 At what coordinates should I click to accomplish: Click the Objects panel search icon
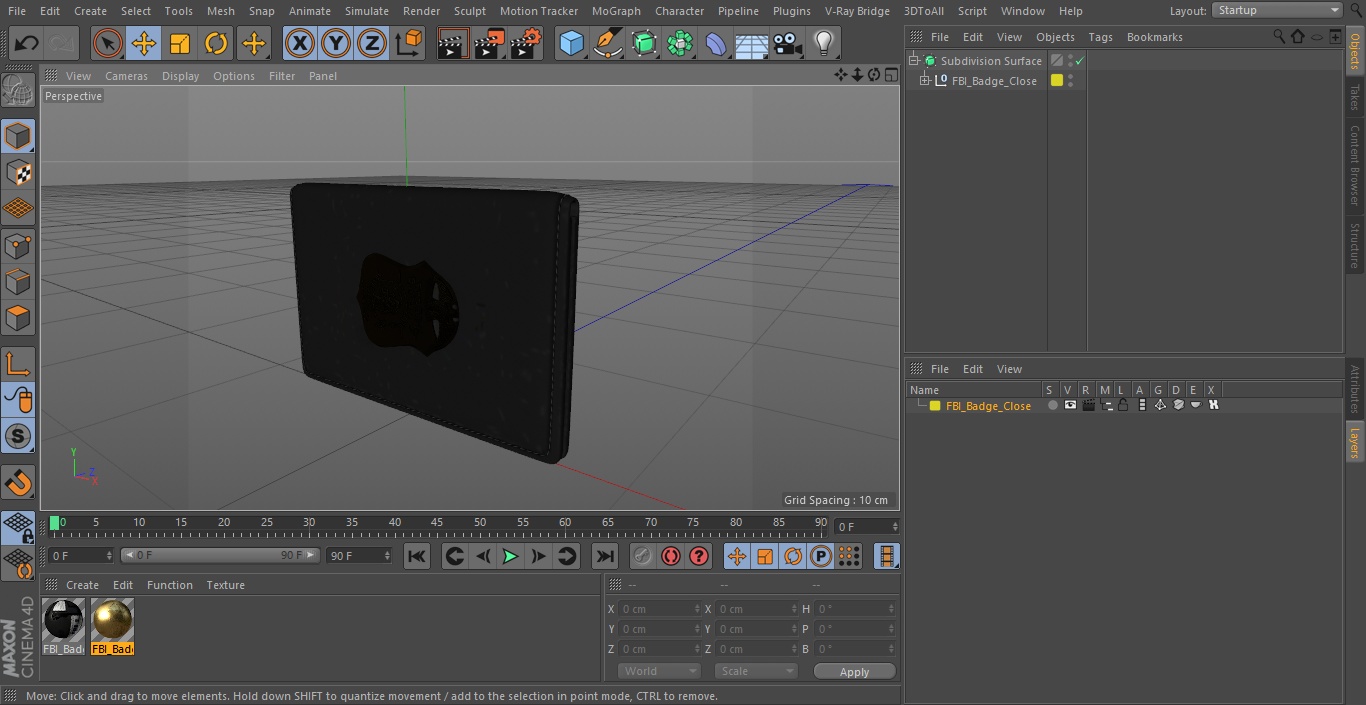click(x=1279, y=36)
